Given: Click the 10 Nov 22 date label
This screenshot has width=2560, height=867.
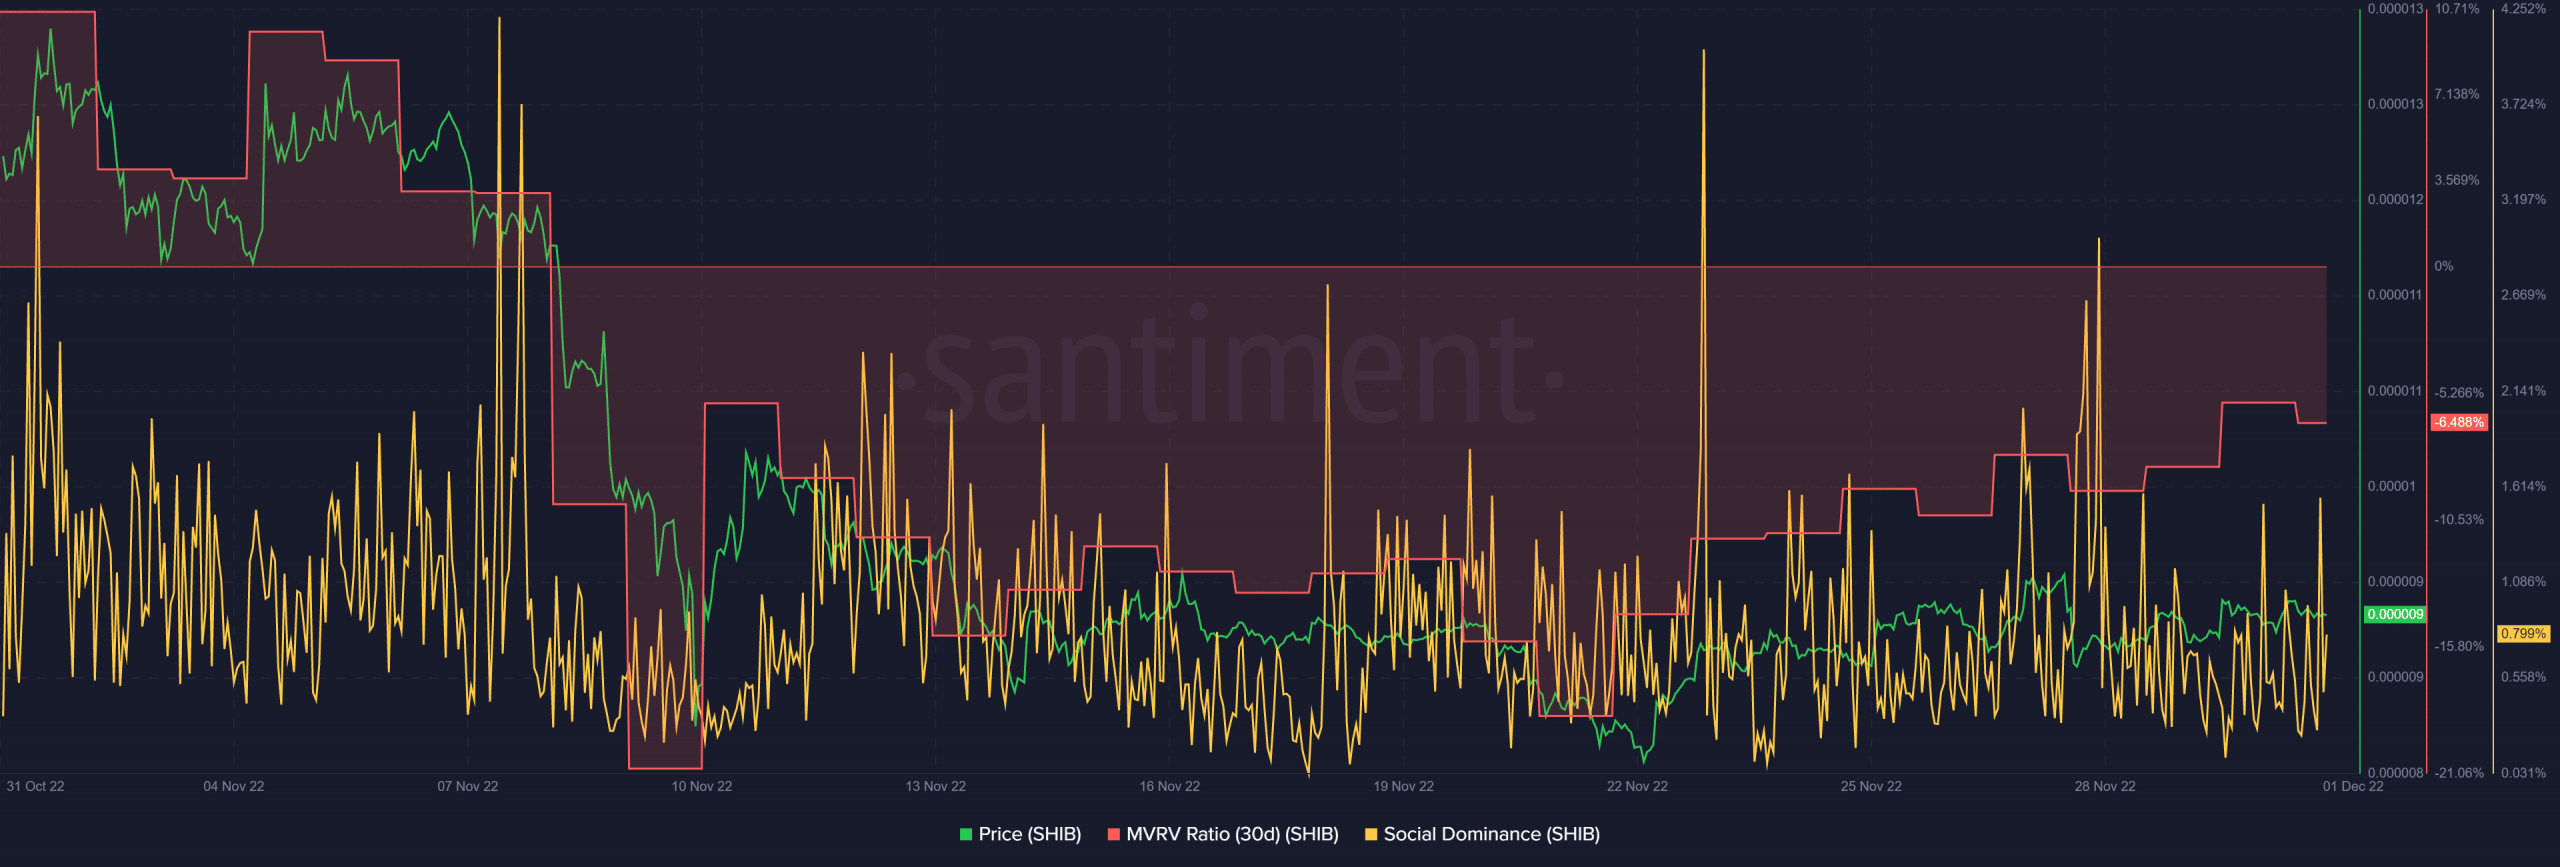Looking at the screenshot, I should pos(701,786).
